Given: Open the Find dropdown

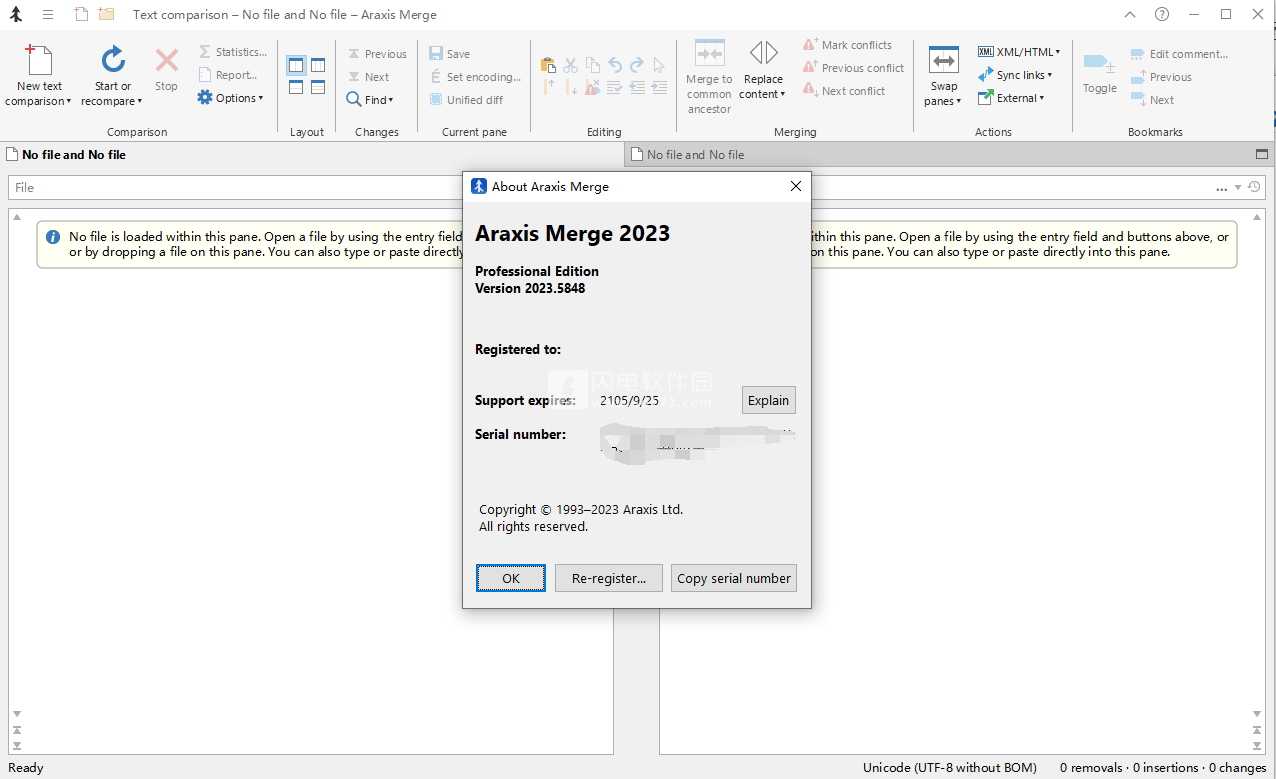Looking at the screenshot, I should point(370,100).
